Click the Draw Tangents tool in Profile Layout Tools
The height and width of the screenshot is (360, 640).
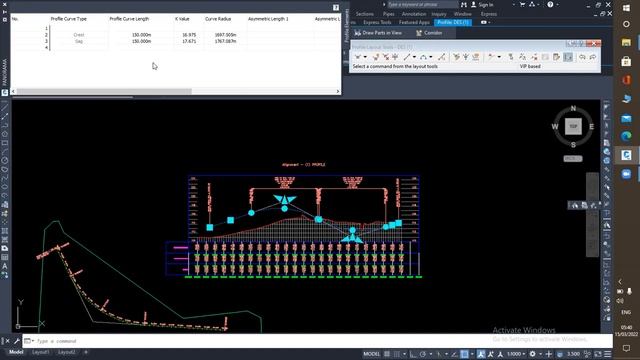point(358,57)
